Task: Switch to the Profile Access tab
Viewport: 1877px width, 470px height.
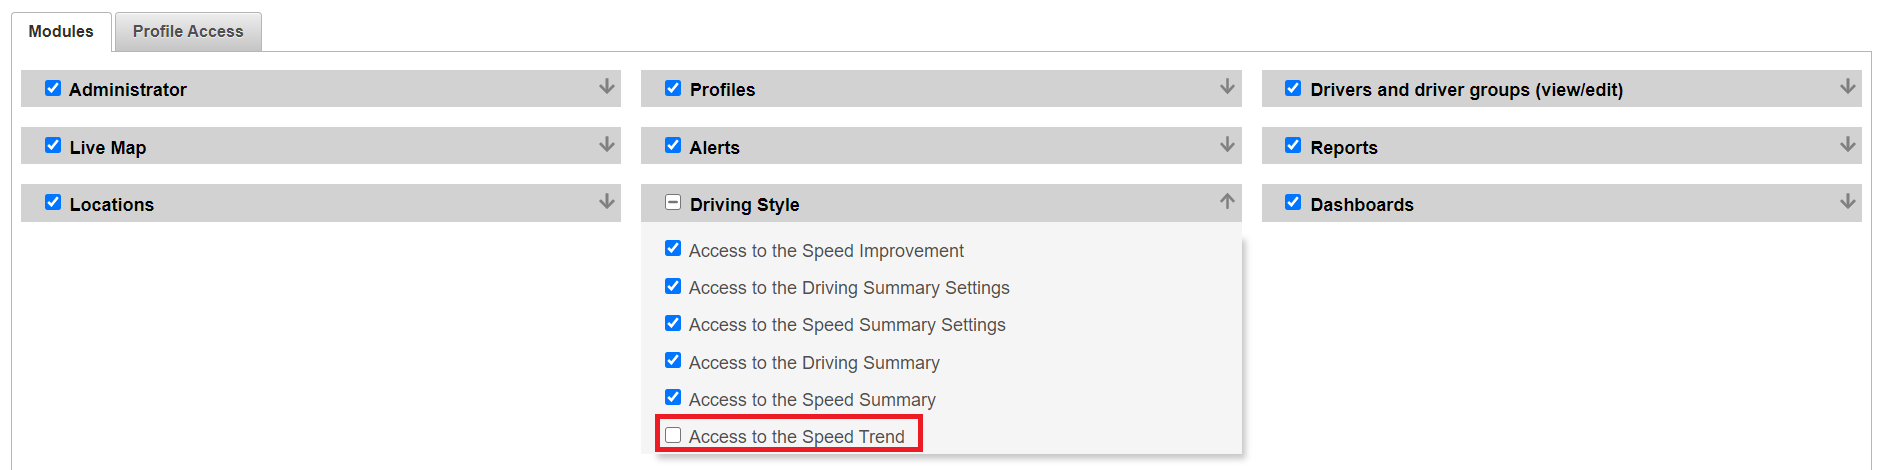Action: point(188,31)
